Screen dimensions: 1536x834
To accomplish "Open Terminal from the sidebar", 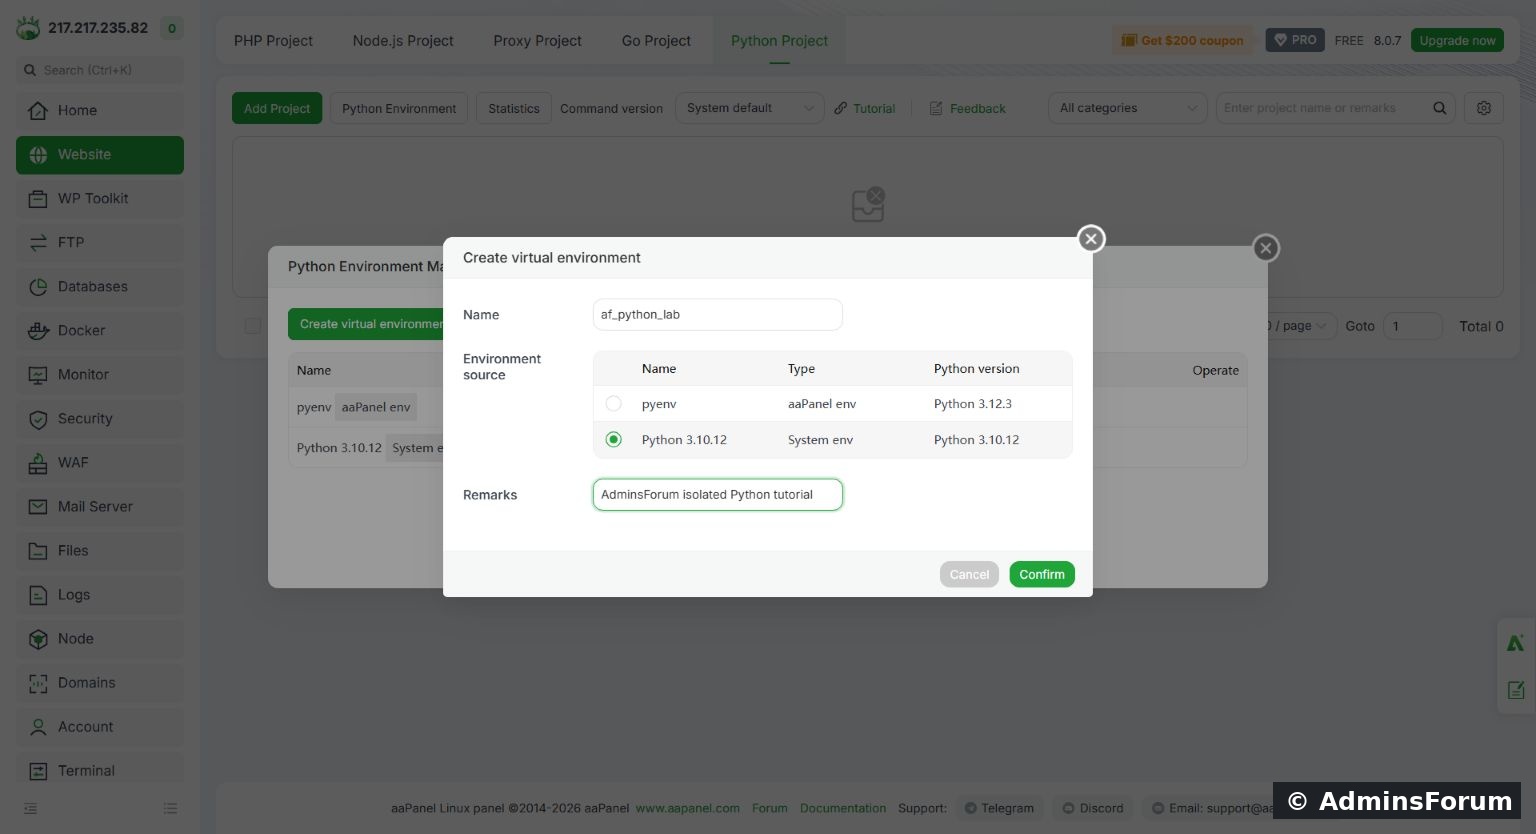I will coord(100,770).
